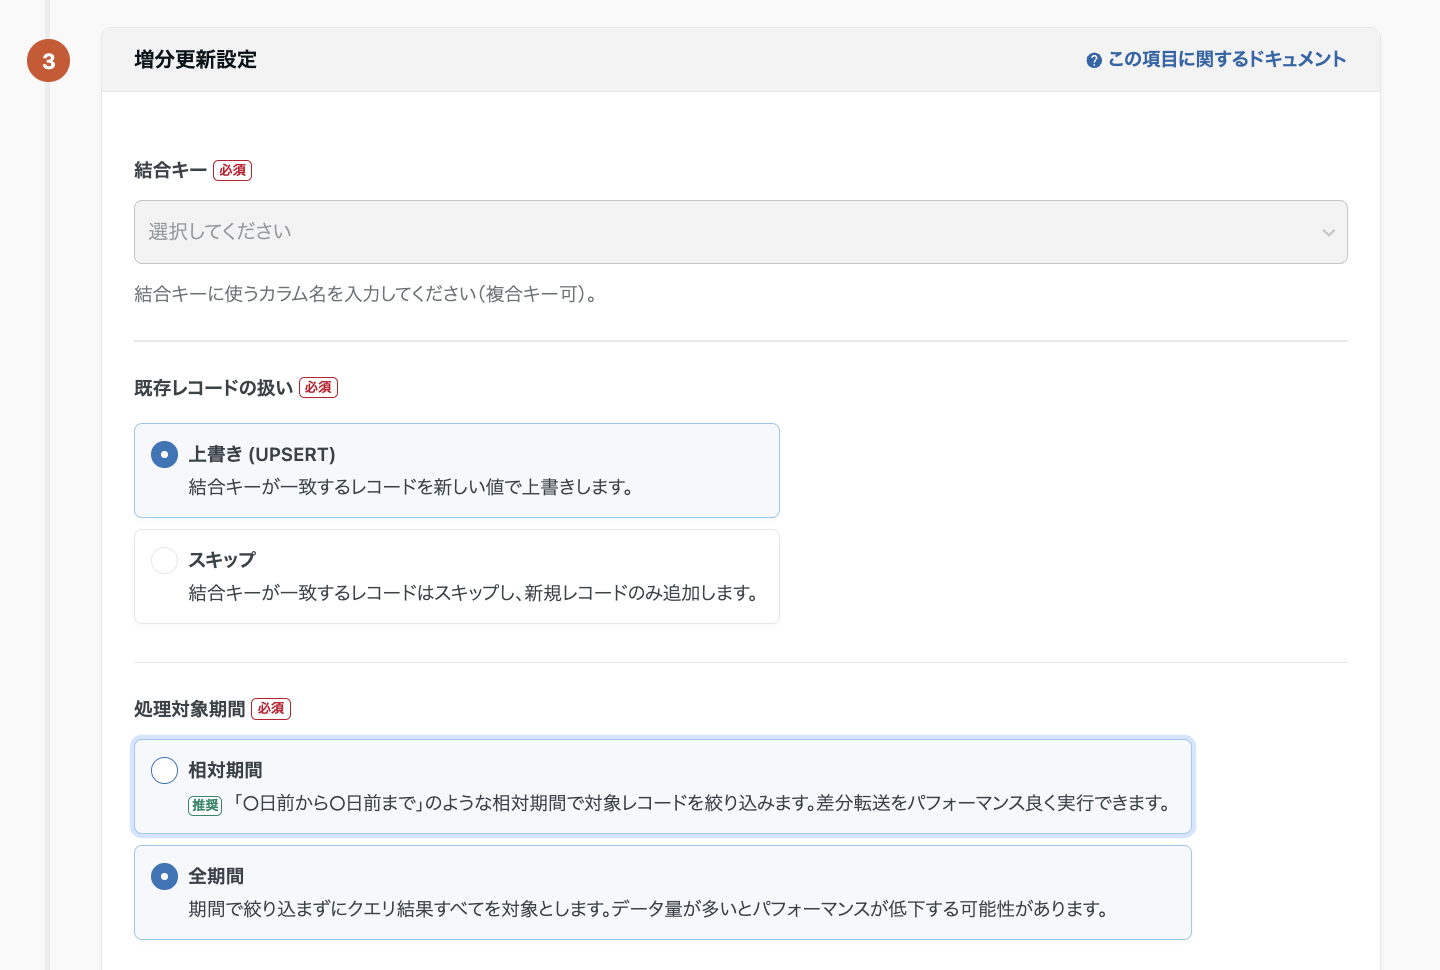Click the 結合キー field label
This screenshot has width=1440, height=970.
170,171
